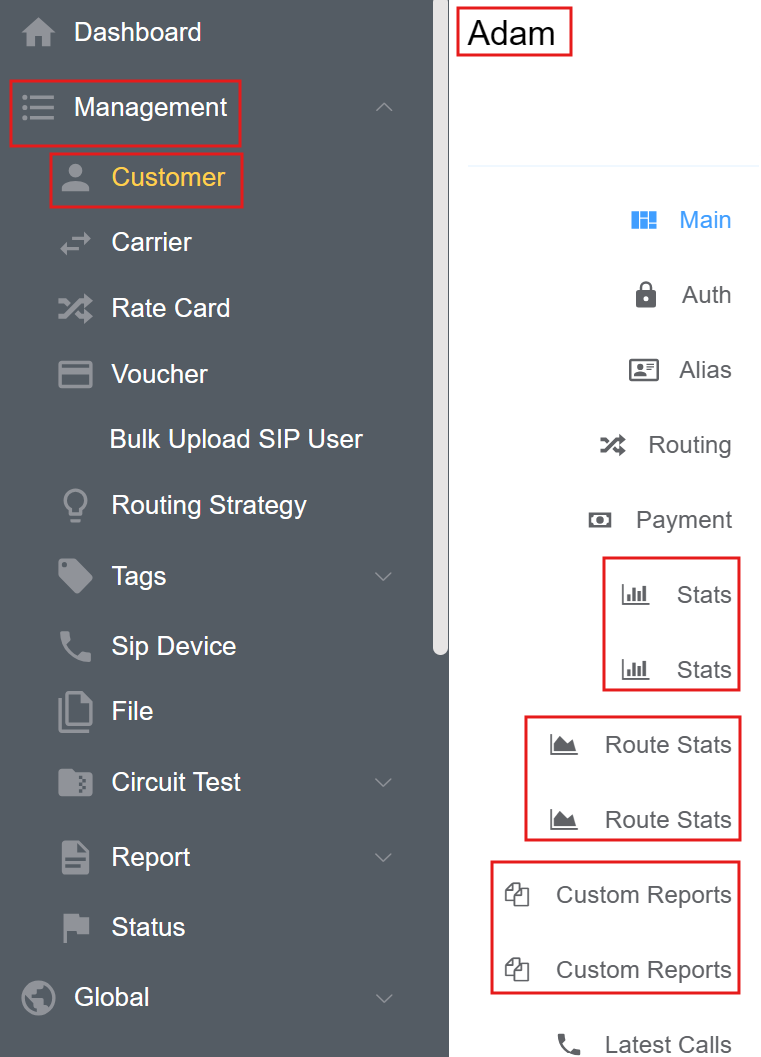761x1057 pixels.
Task: Click the banknote icon beside Payment
Action: (600, 520)
